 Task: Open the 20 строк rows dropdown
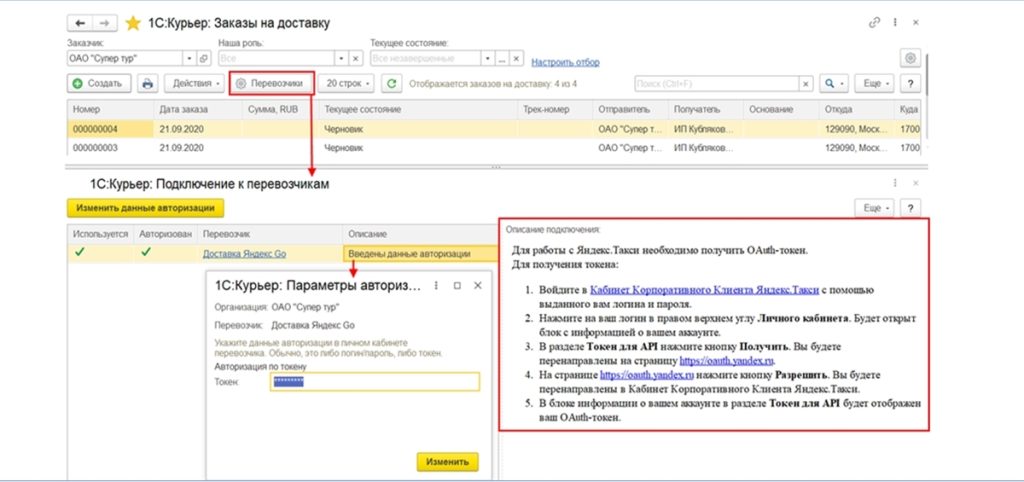(x=348, y=84)
